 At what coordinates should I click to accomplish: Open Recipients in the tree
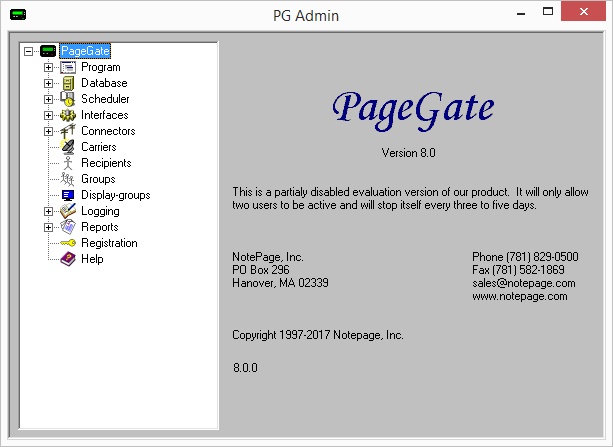pos(106,163)
